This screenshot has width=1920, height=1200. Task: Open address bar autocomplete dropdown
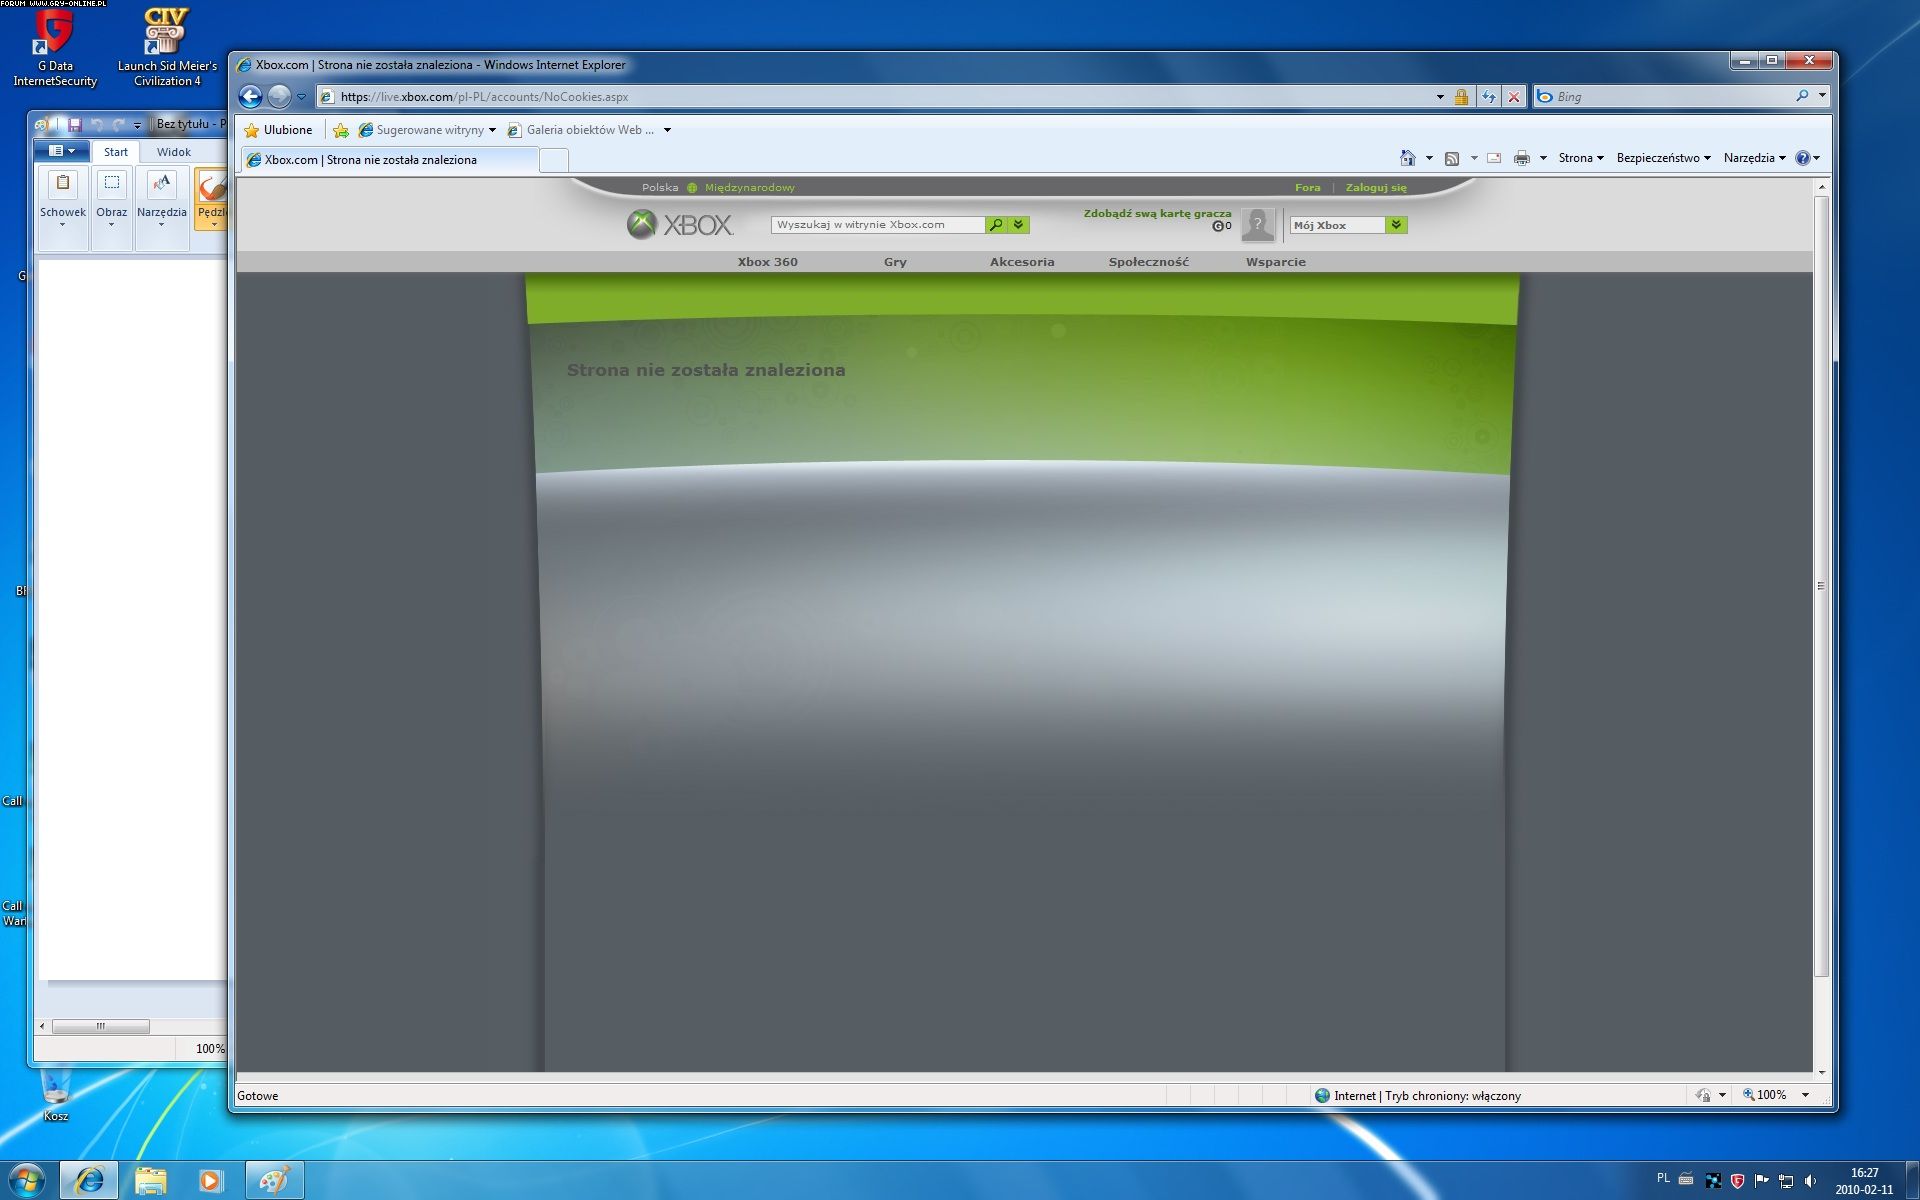[1440, 97]
